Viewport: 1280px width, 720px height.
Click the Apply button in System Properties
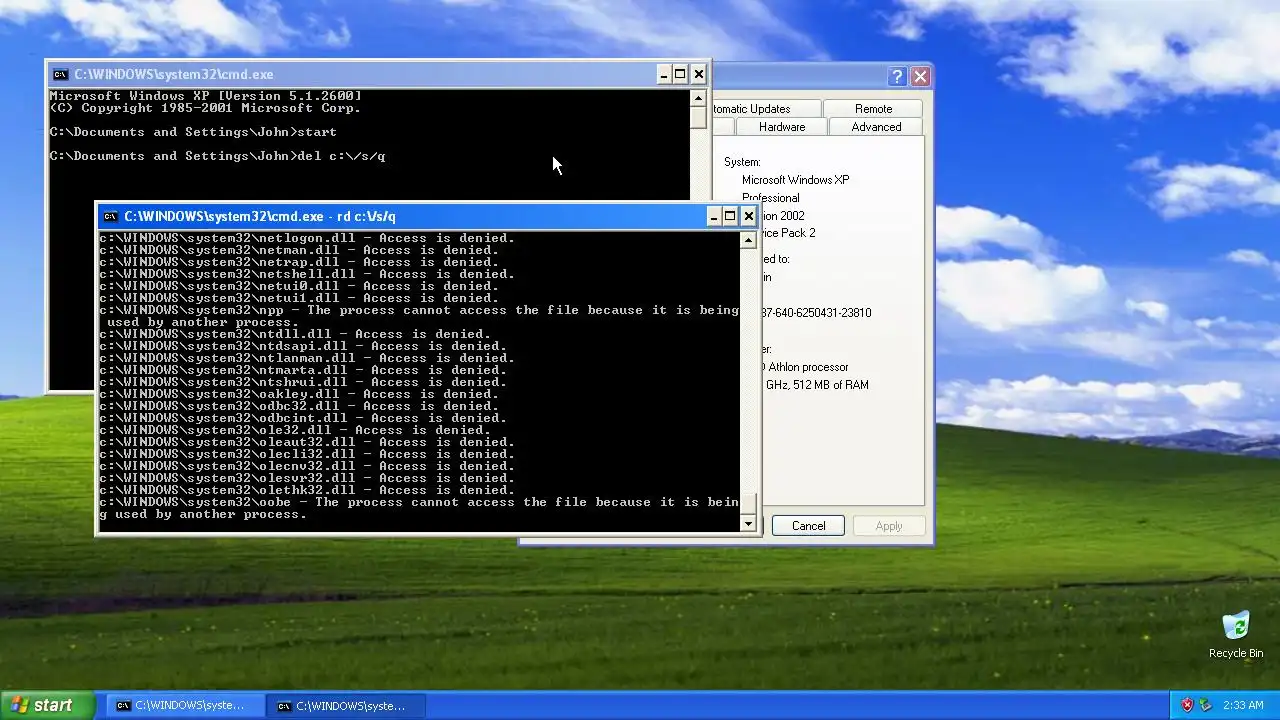coord(889,526)
